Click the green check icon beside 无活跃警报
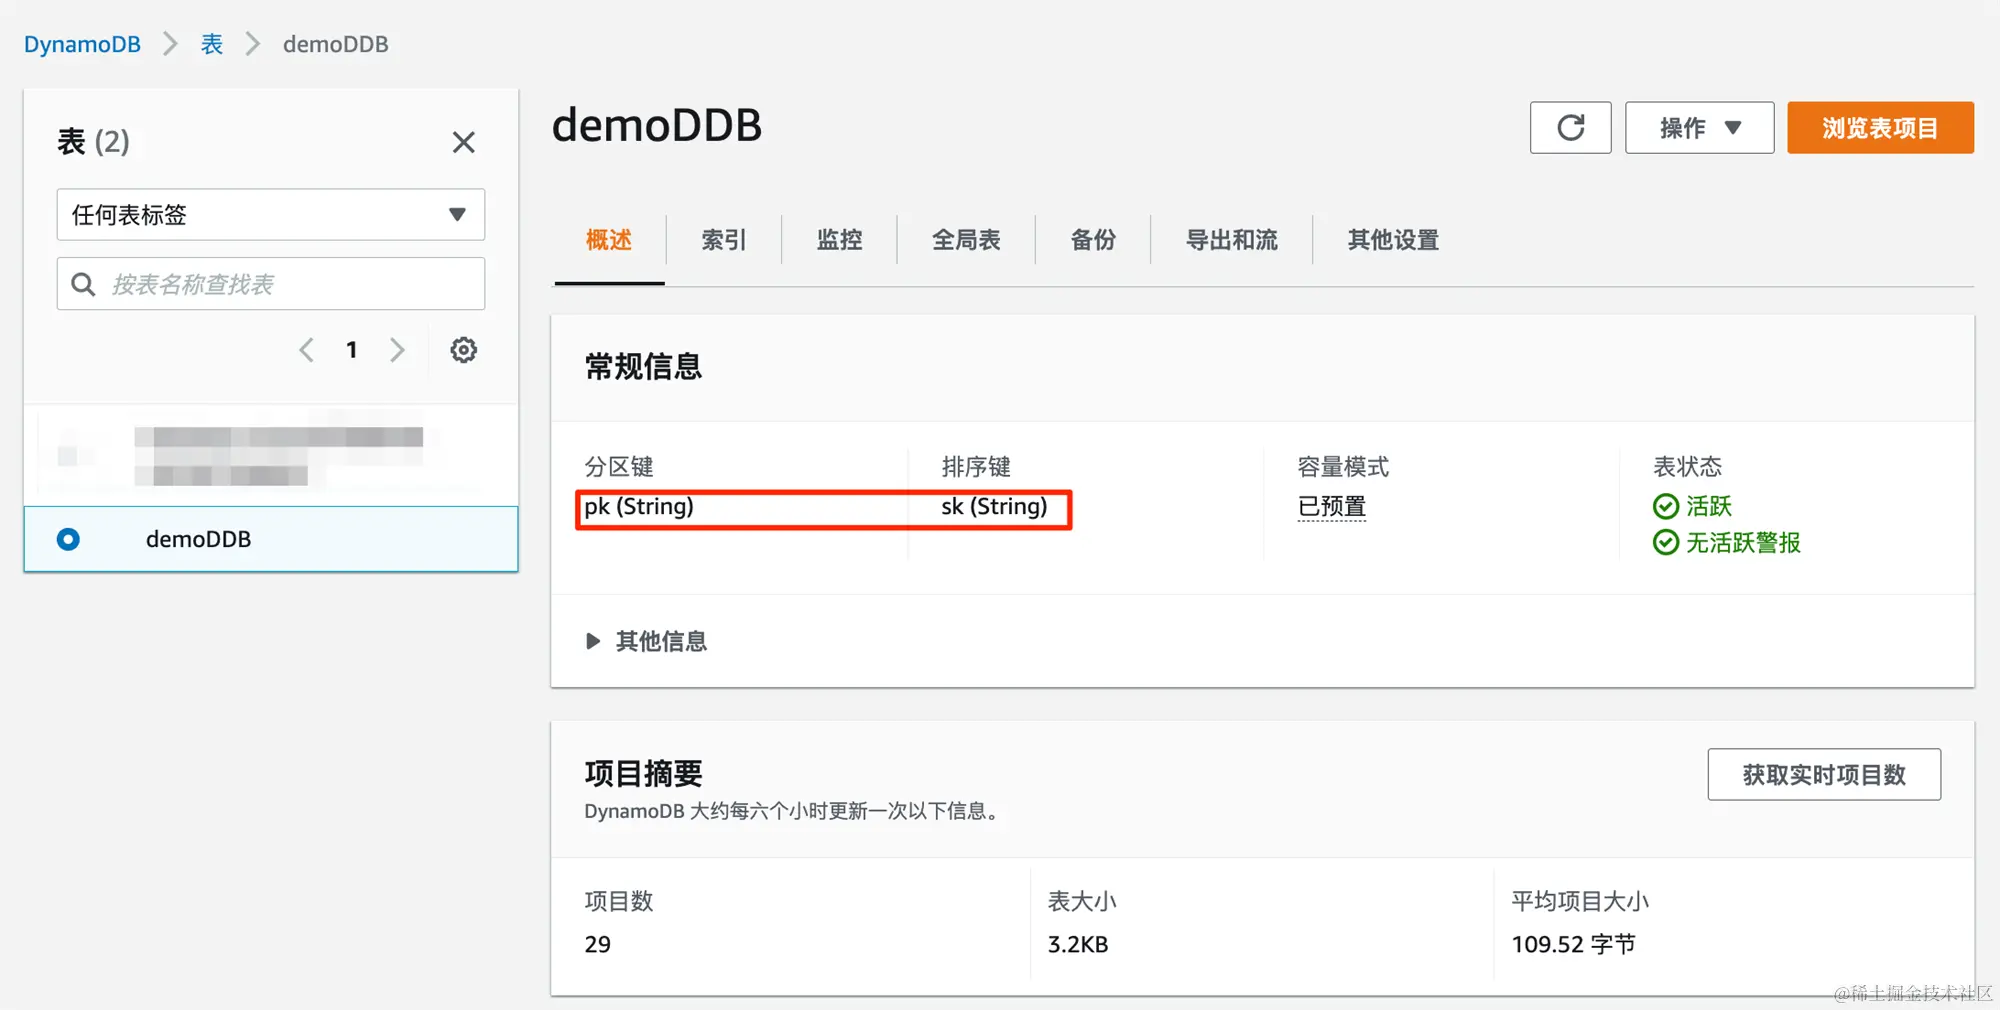Image resolution: width=2000 pixels, height=1010 pixels. click(1666, 543)
